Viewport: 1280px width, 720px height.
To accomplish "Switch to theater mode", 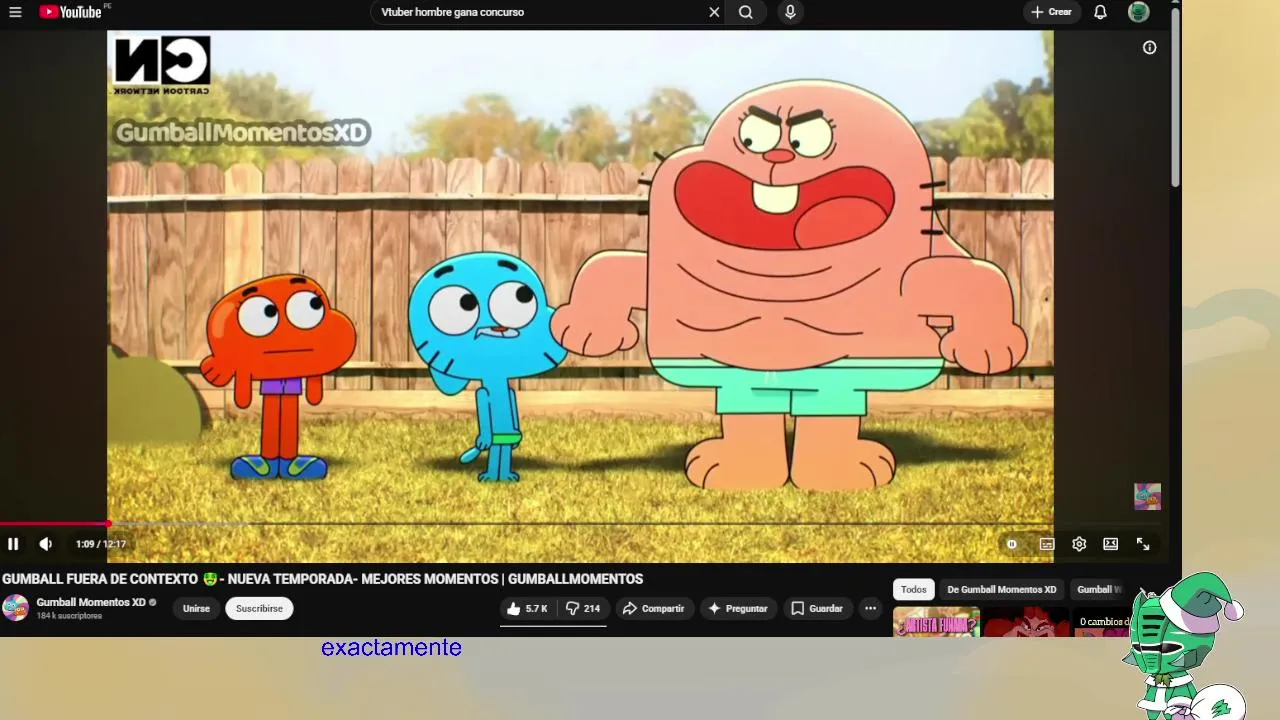I will [x=1110, y=544].
